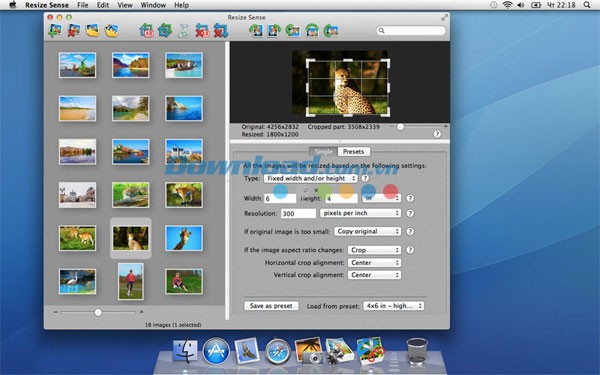The image size is (600, 375).
Task: Click the first green rotate arrow toolbar icon
Action: pos(256,30)
